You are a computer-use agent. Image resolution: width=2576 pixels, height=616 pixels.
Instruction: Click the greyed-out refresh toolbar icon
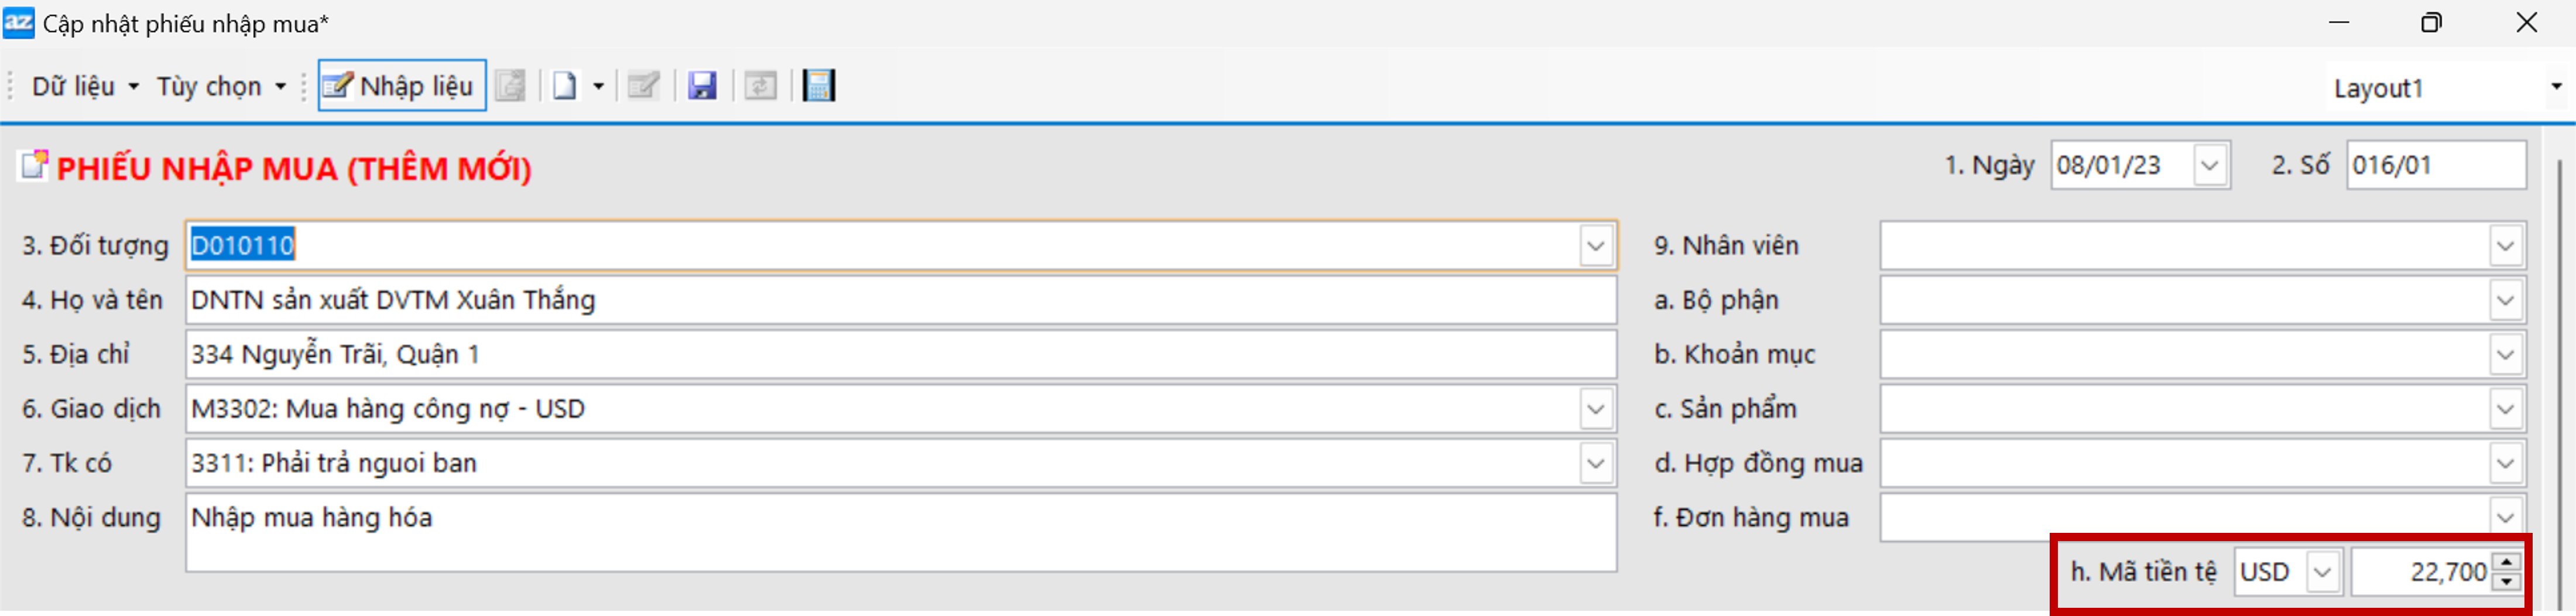[x=760, y=86]
